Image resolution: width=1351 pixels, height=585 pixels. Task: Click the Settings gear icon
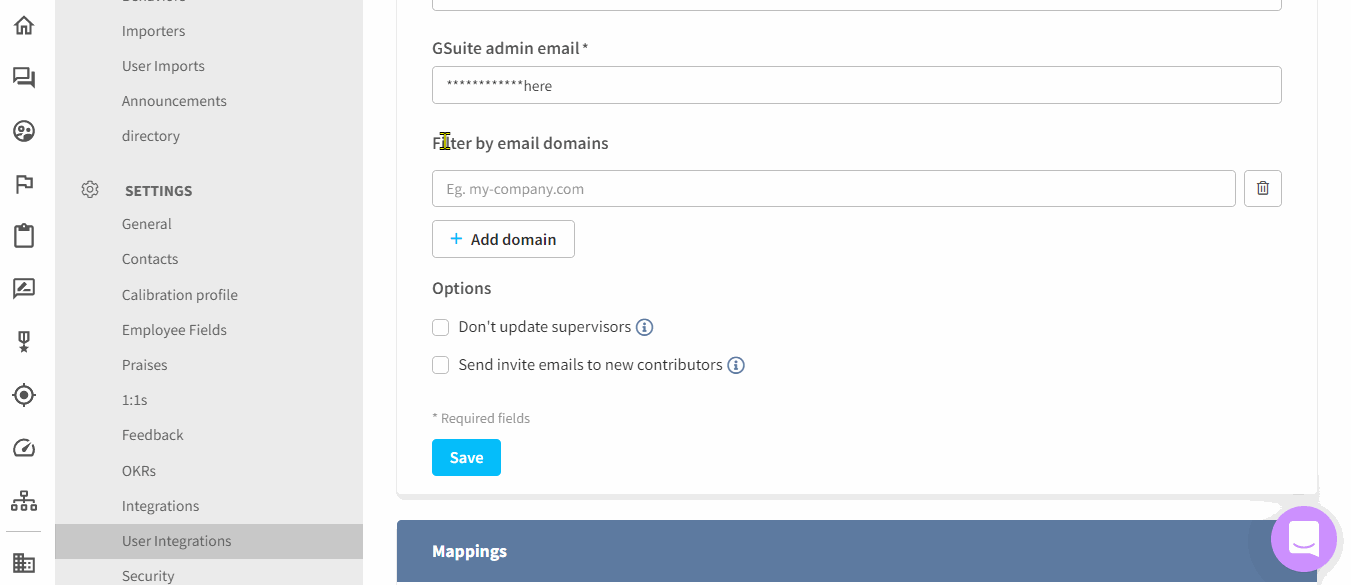coord(89,189)
